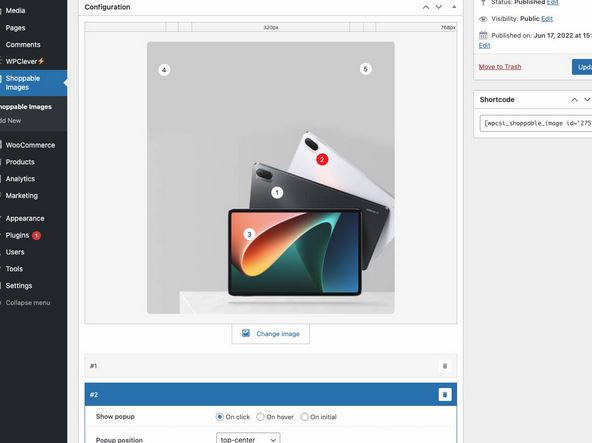Click Collapse menu in the sidebar
This screenshot has width=592, height=443.
[x=28, y=303]
